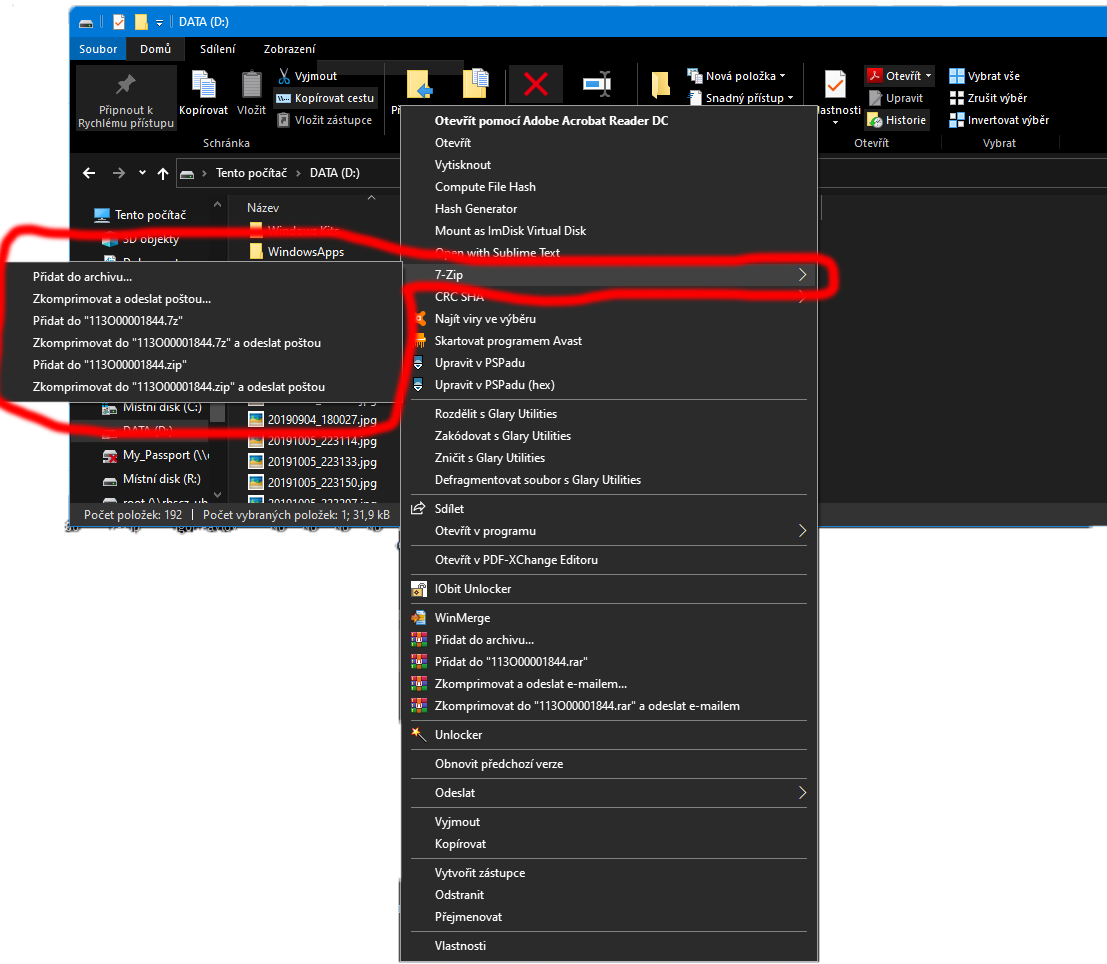Select file 20191005_223133.jpg in list
The image size is (1107, 964).
321,462
